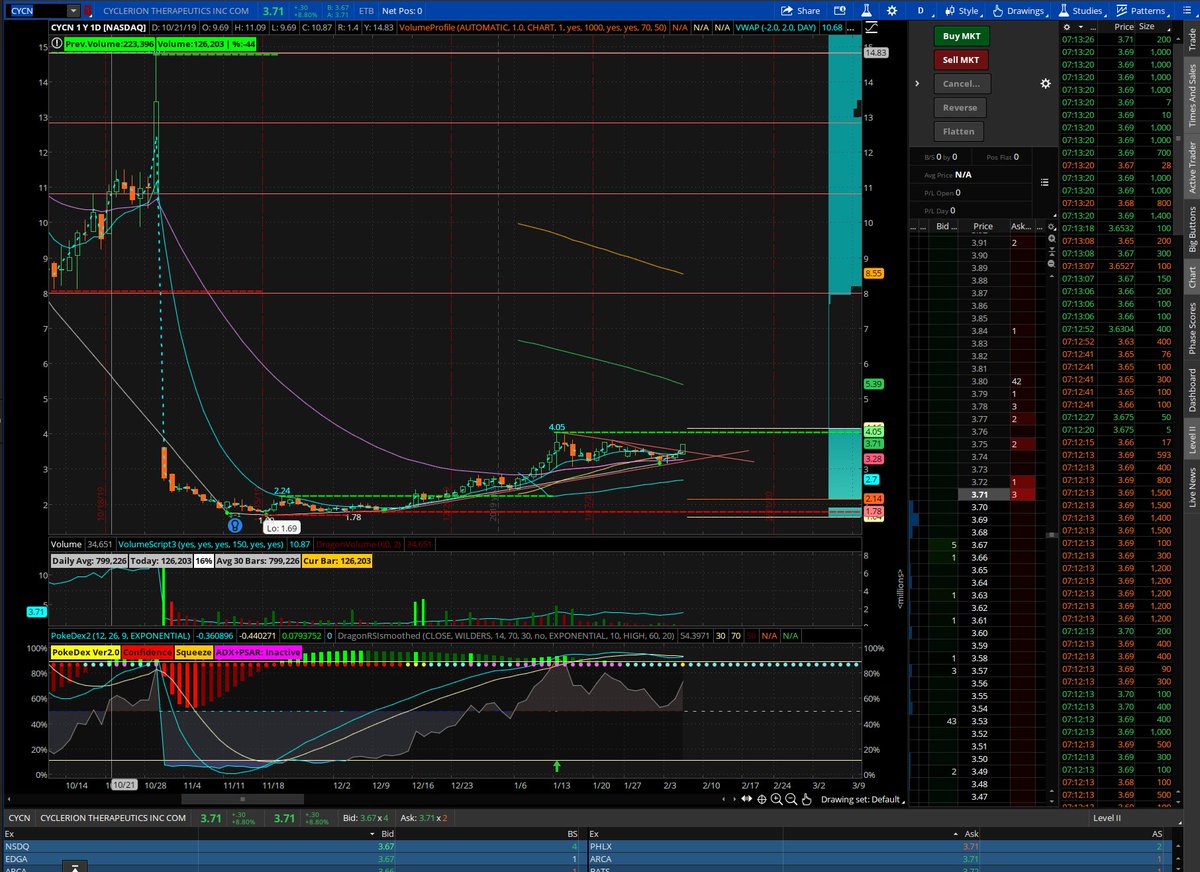Click the ladder Bid column header
The width and height of the screenshot is (1200, 872).
pos(941,227)
